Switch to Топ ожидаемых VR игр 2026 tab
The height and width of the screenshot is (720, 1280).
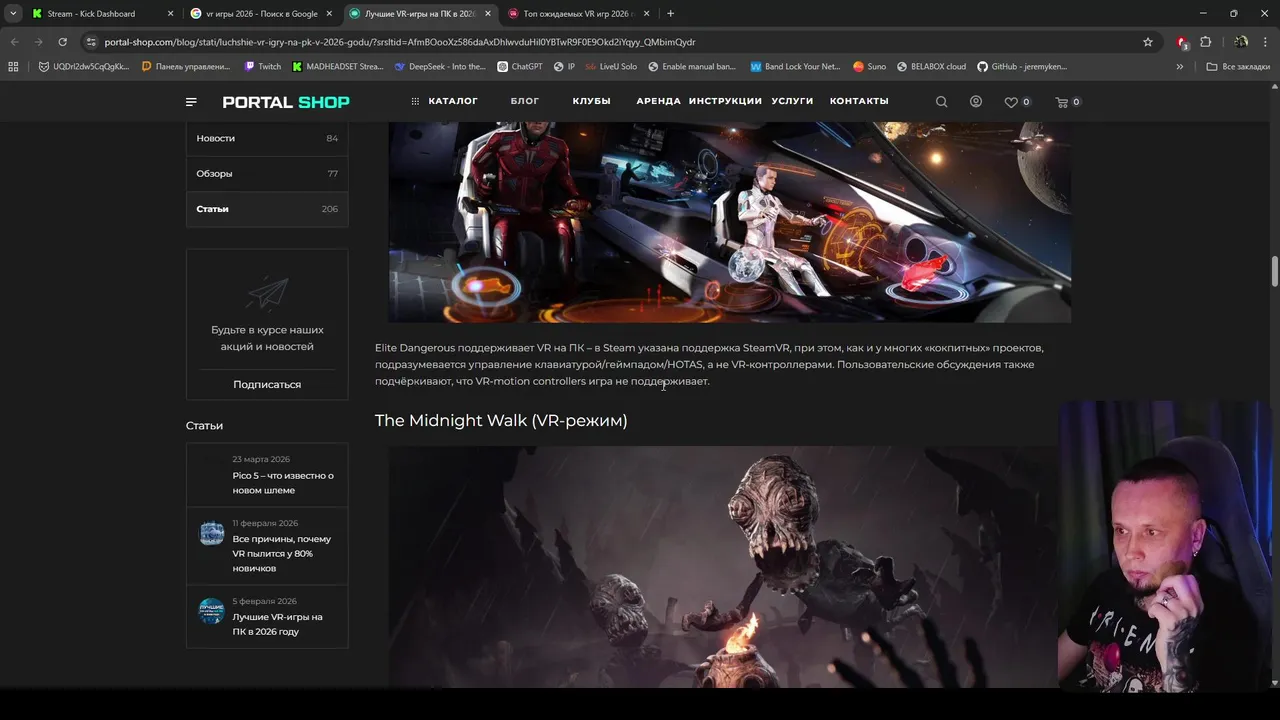tap(579, 14)
